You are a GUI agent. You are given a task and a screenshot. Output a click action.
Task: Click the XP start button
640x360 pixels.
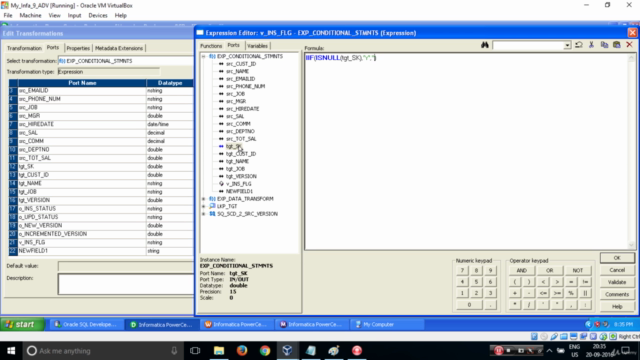[x=22, y=324]
